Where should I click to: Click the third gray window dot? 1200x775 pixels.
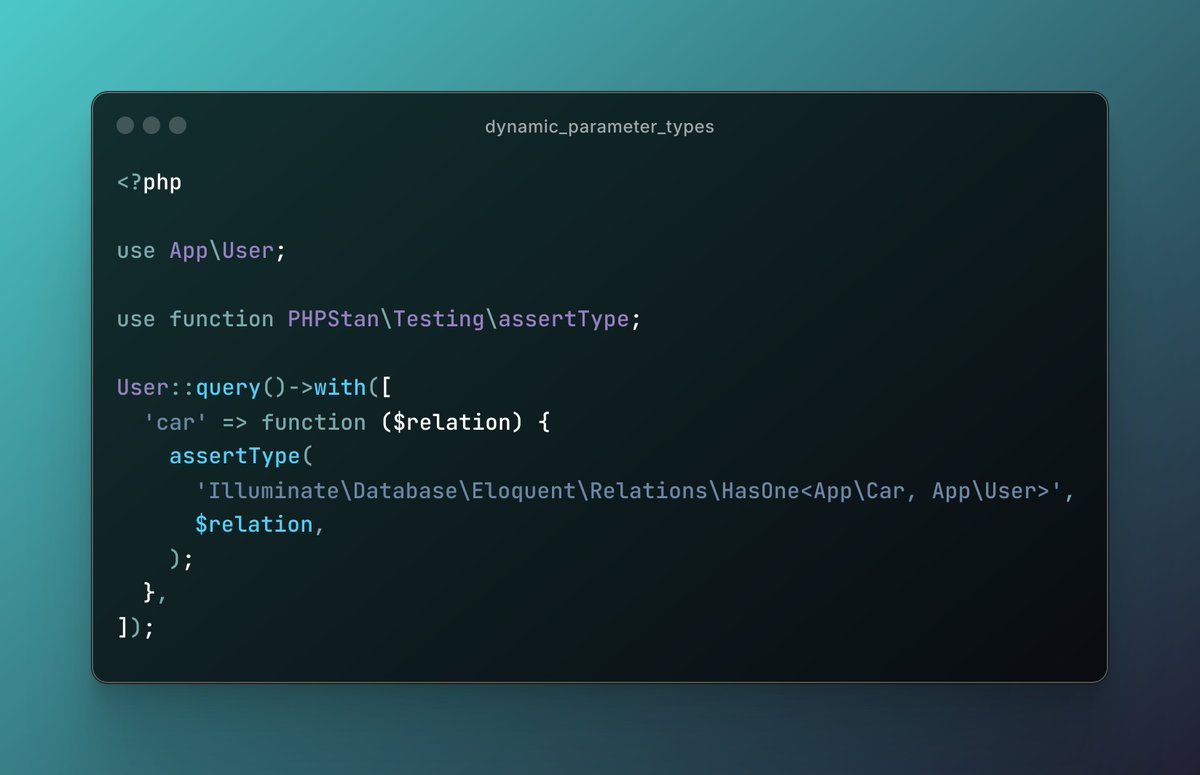[177, 125]
